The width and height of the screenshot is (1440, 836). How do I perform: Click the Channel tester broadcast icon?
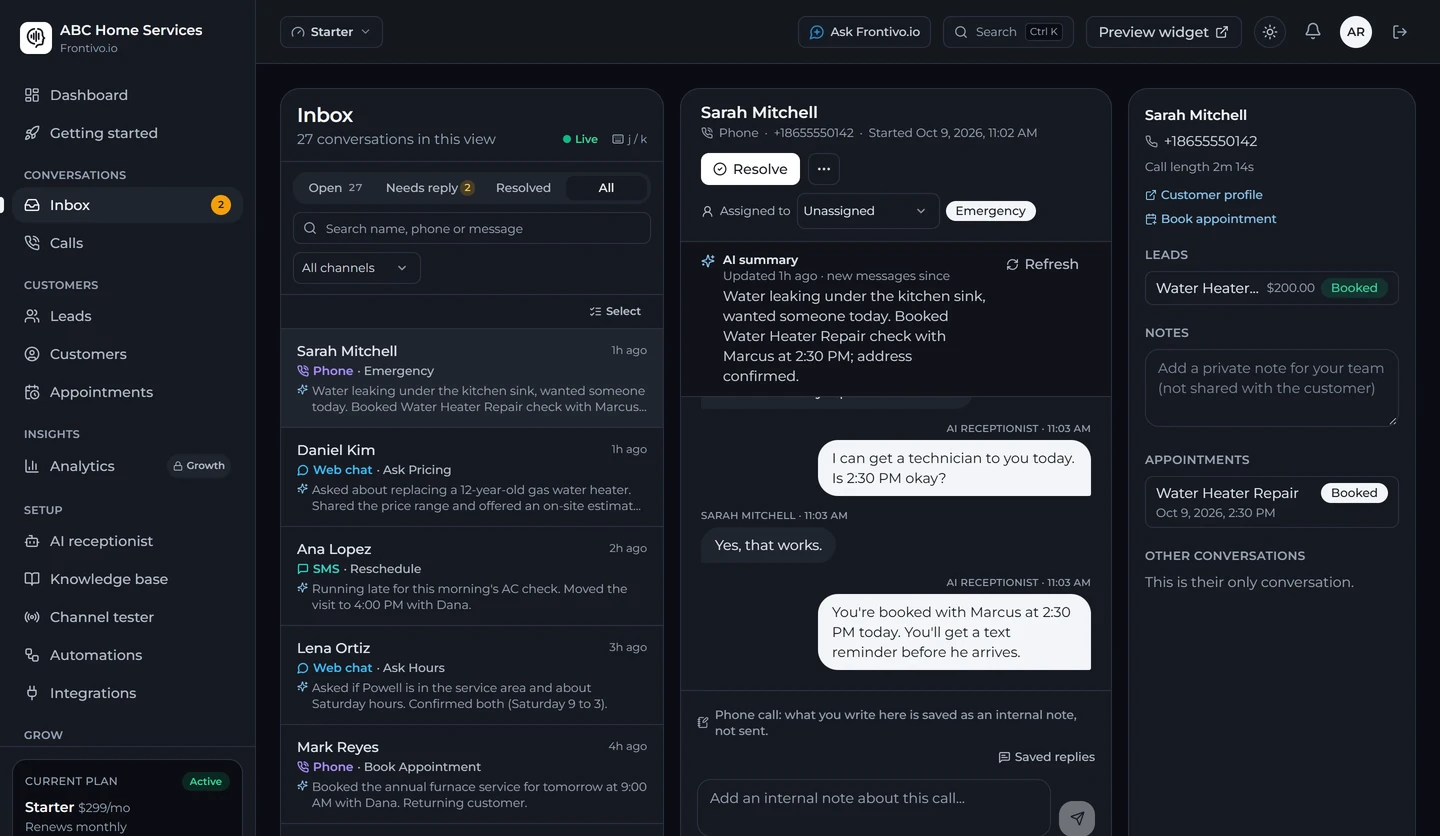click(x=32, y=617)
